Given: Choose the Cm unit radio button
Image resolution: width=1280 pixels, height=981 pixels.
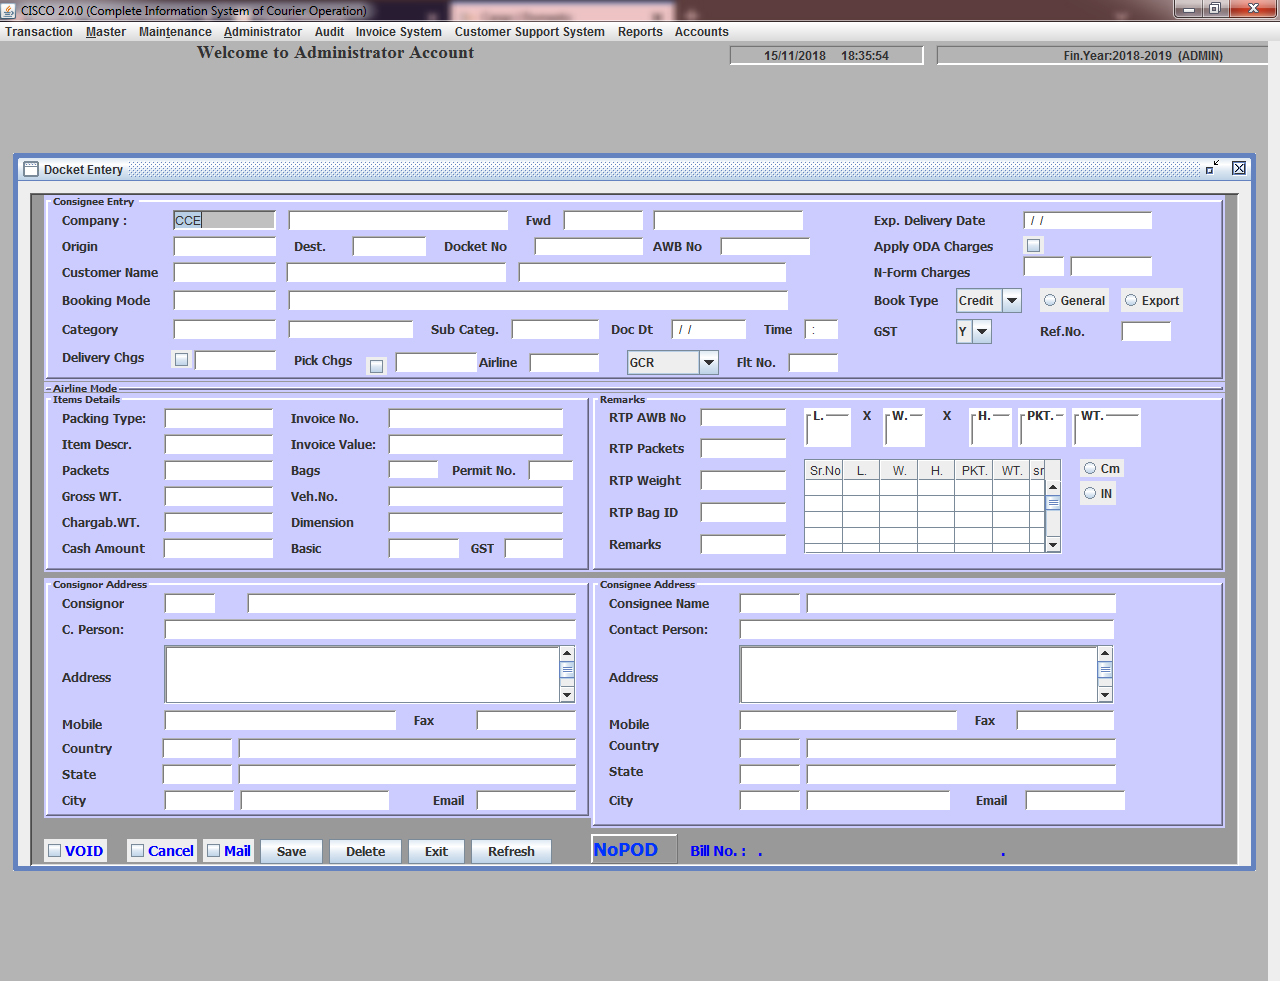Looking at the screenshot, I should 1090,468.
